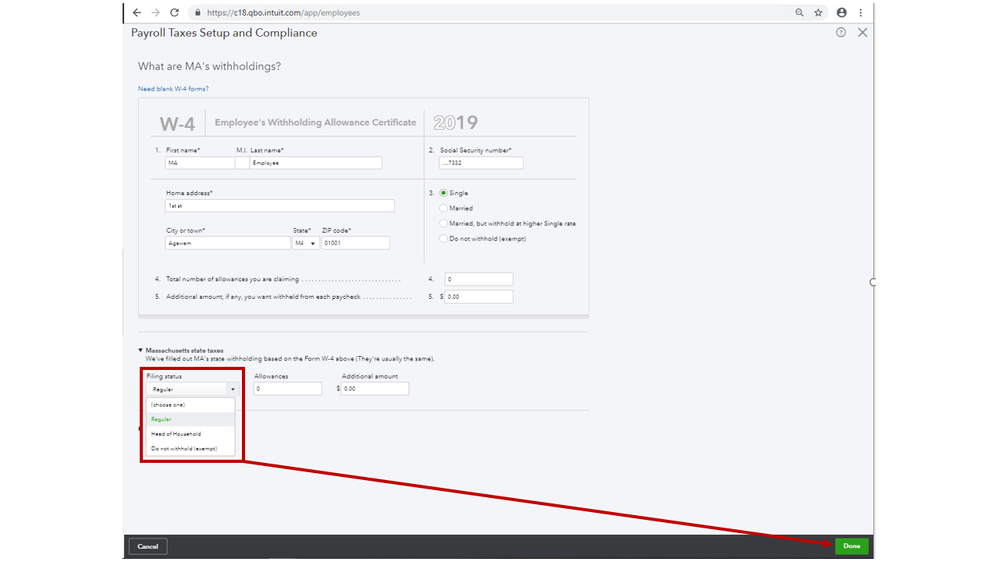Image resolution: width=999 pixels, height=562 pixels.
Task: Open Need blank W-4 forms link
Action: 173,89
